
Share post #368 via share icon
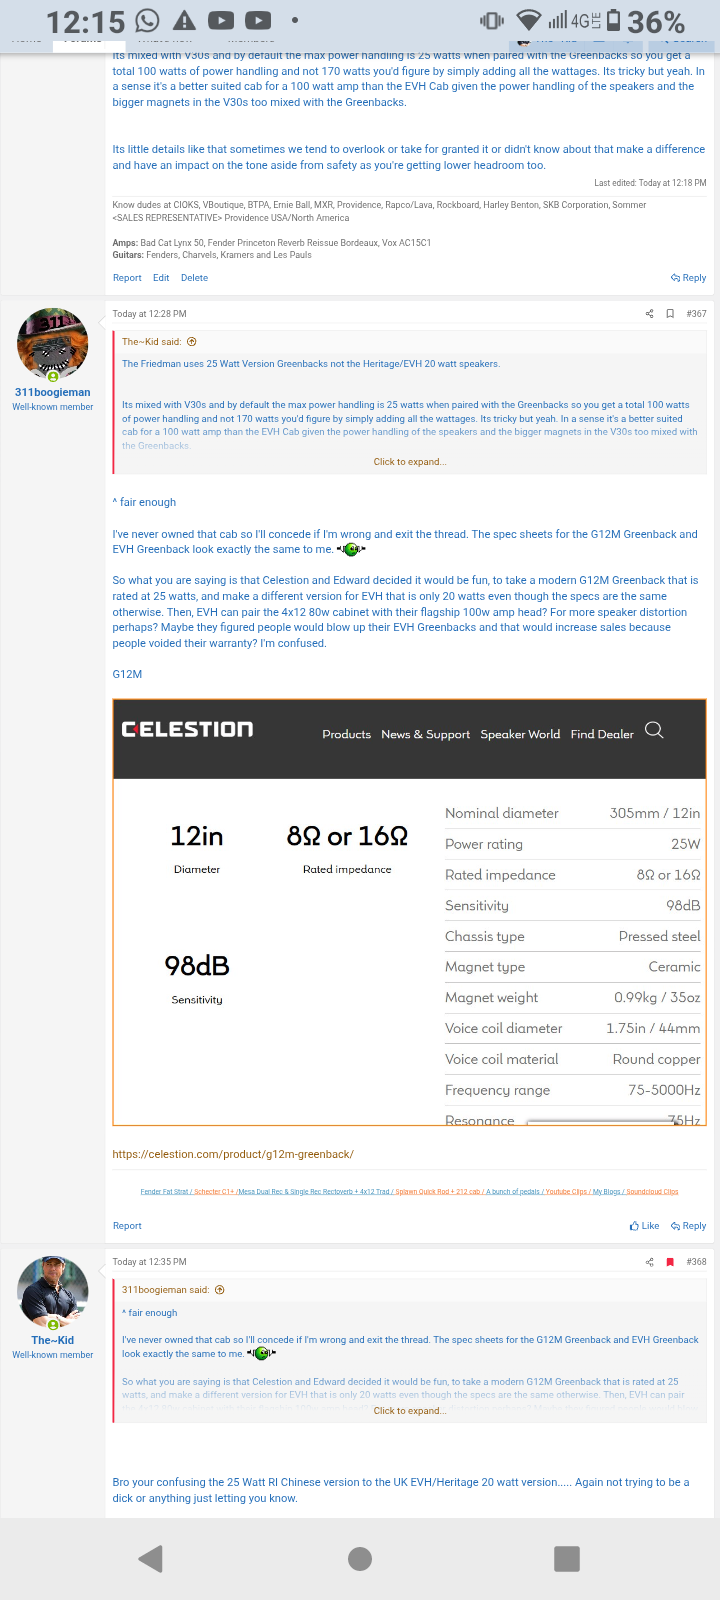(650, 1262)
